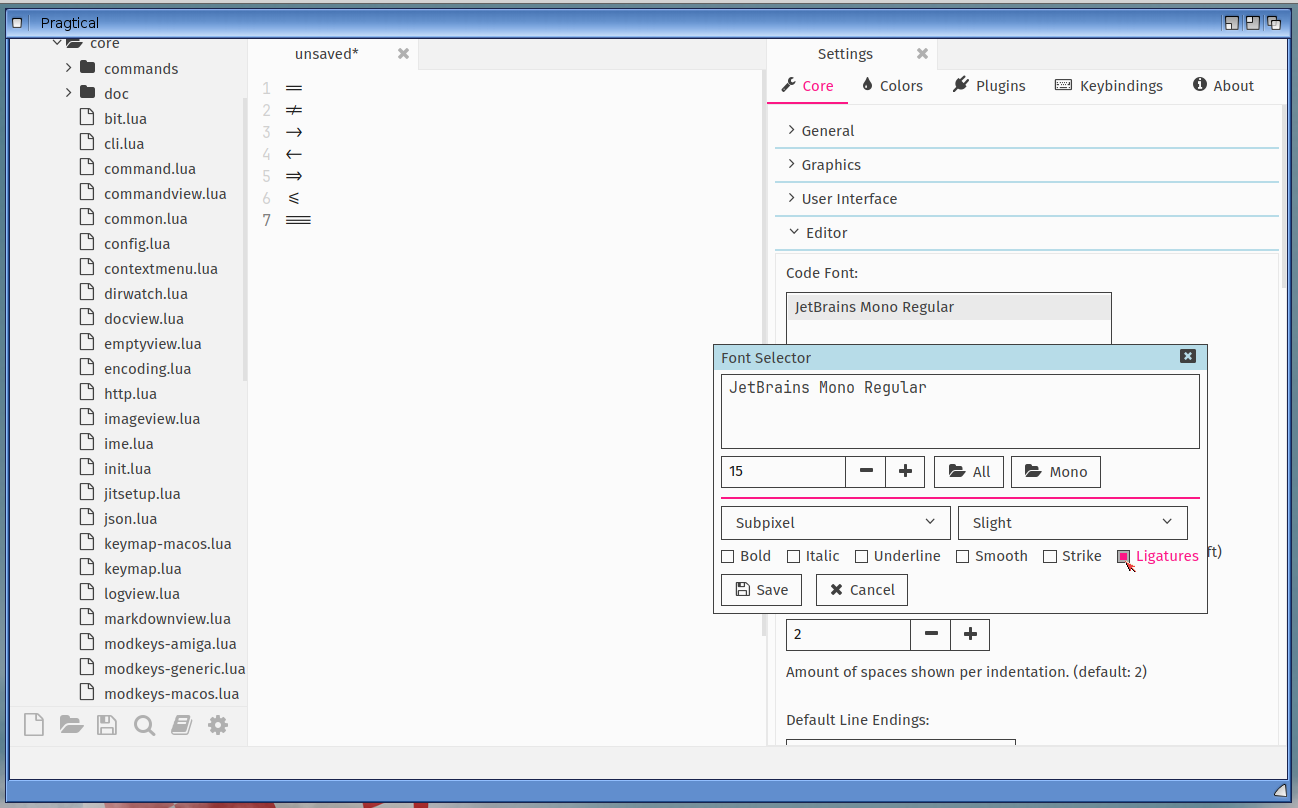Viewport: 1298px width, 808px height.
Task: Click the save disk icon in bottom toolbar
Action: (x=107, y=725)
